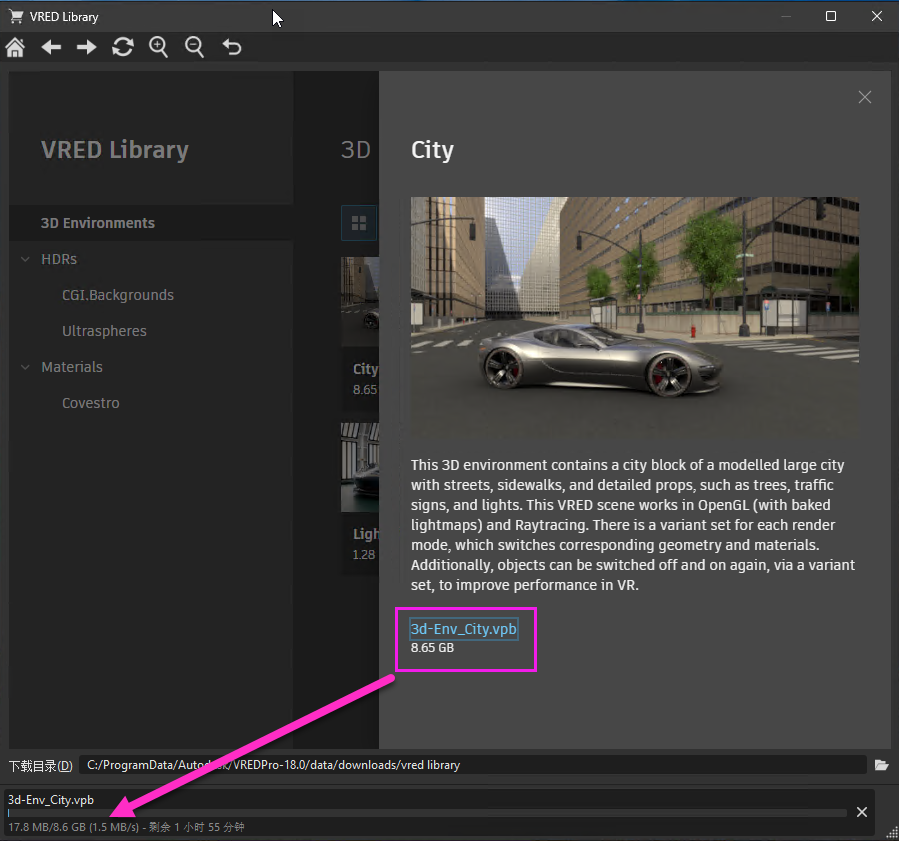Image resolution: width=899 pixels, height=841 pixels.
Task: Collapse the Materials tree section
Action: click(x=25, y=367)
